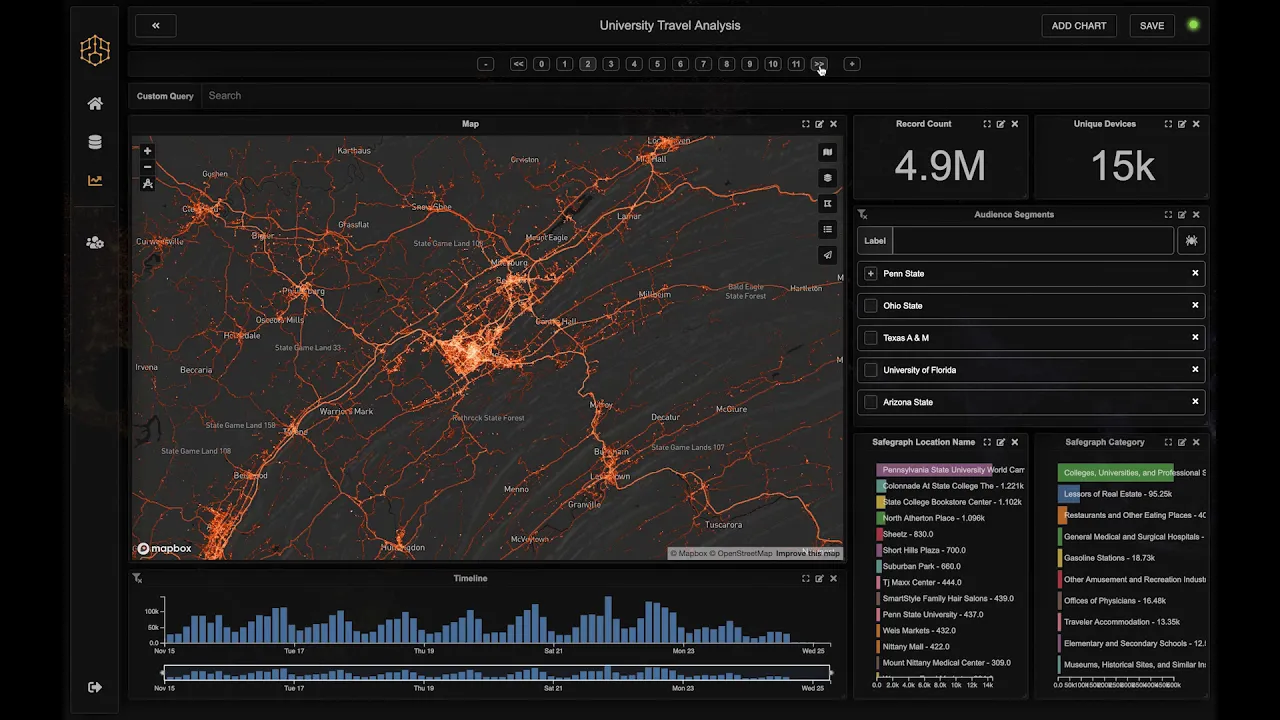Click the timeline range brush bar
1280x720 pixels.
pyautogui.click(x=497, y=673)
